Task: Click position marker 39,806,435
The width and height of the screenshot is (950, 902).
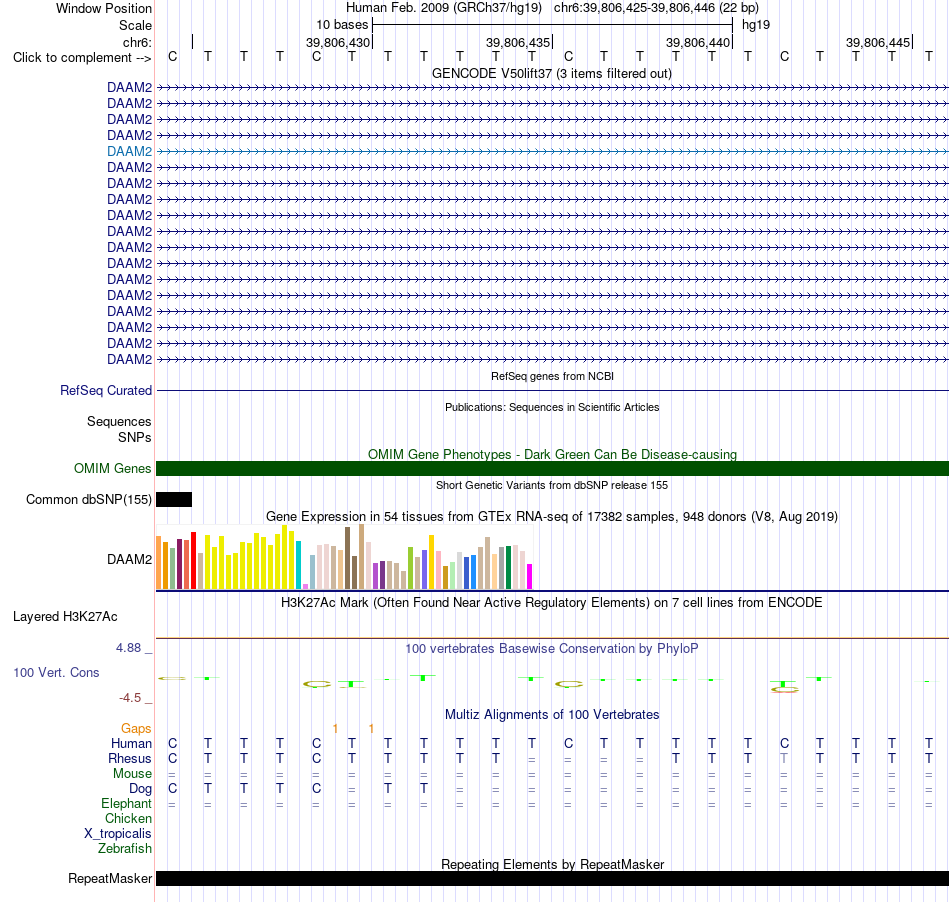Action: coord(517,42)
